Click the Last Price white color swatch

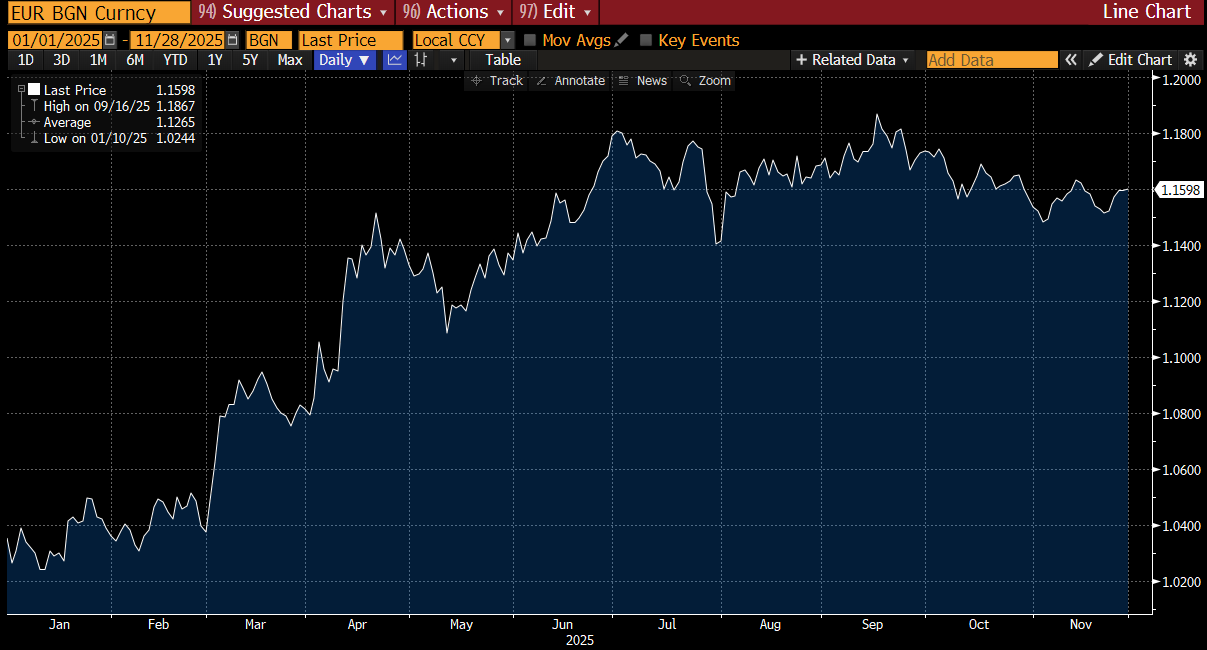(x=34, y=90)
